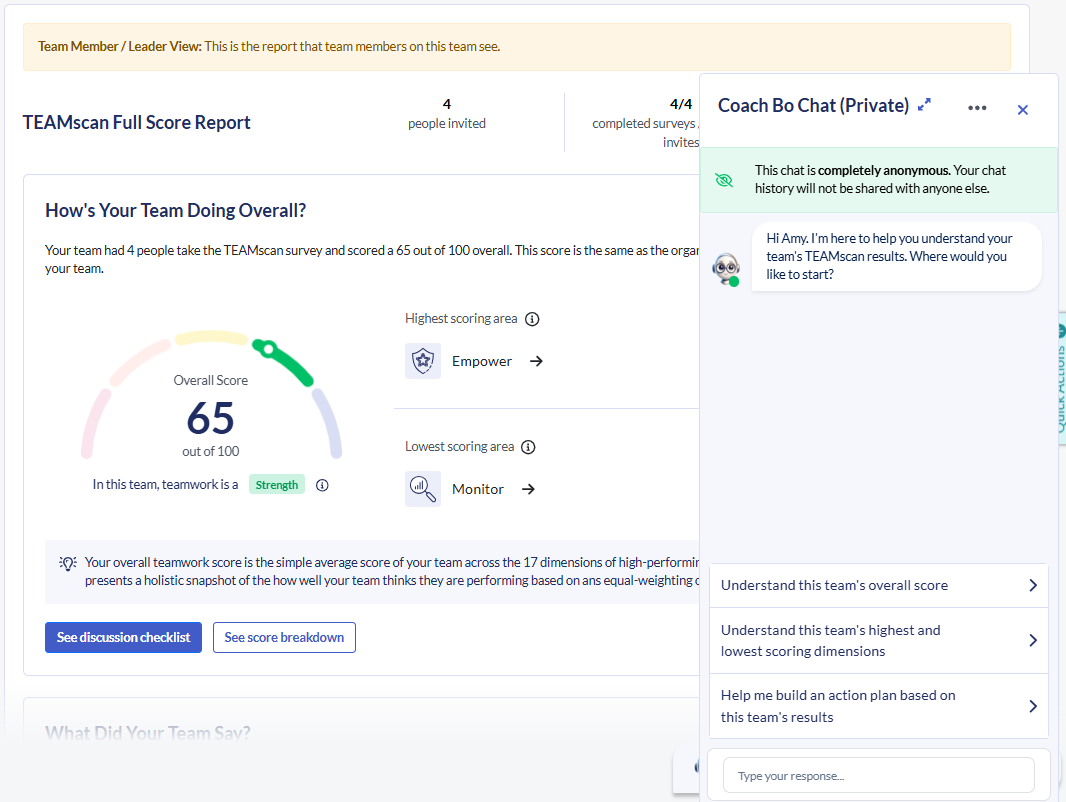Select 'Understand this team's overall score' prompt
This screenshot has width=1066, height=802.
(x=878, y=585)
